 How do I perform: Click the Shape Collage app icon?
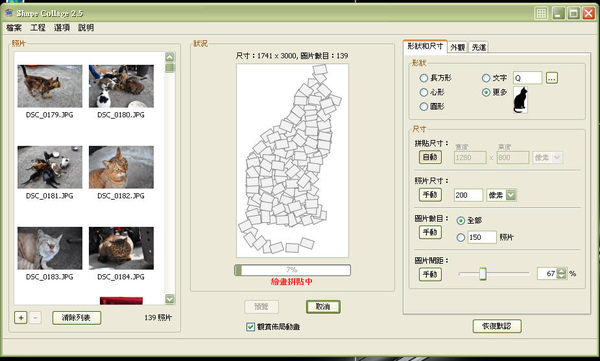click(x=9, y=13)
